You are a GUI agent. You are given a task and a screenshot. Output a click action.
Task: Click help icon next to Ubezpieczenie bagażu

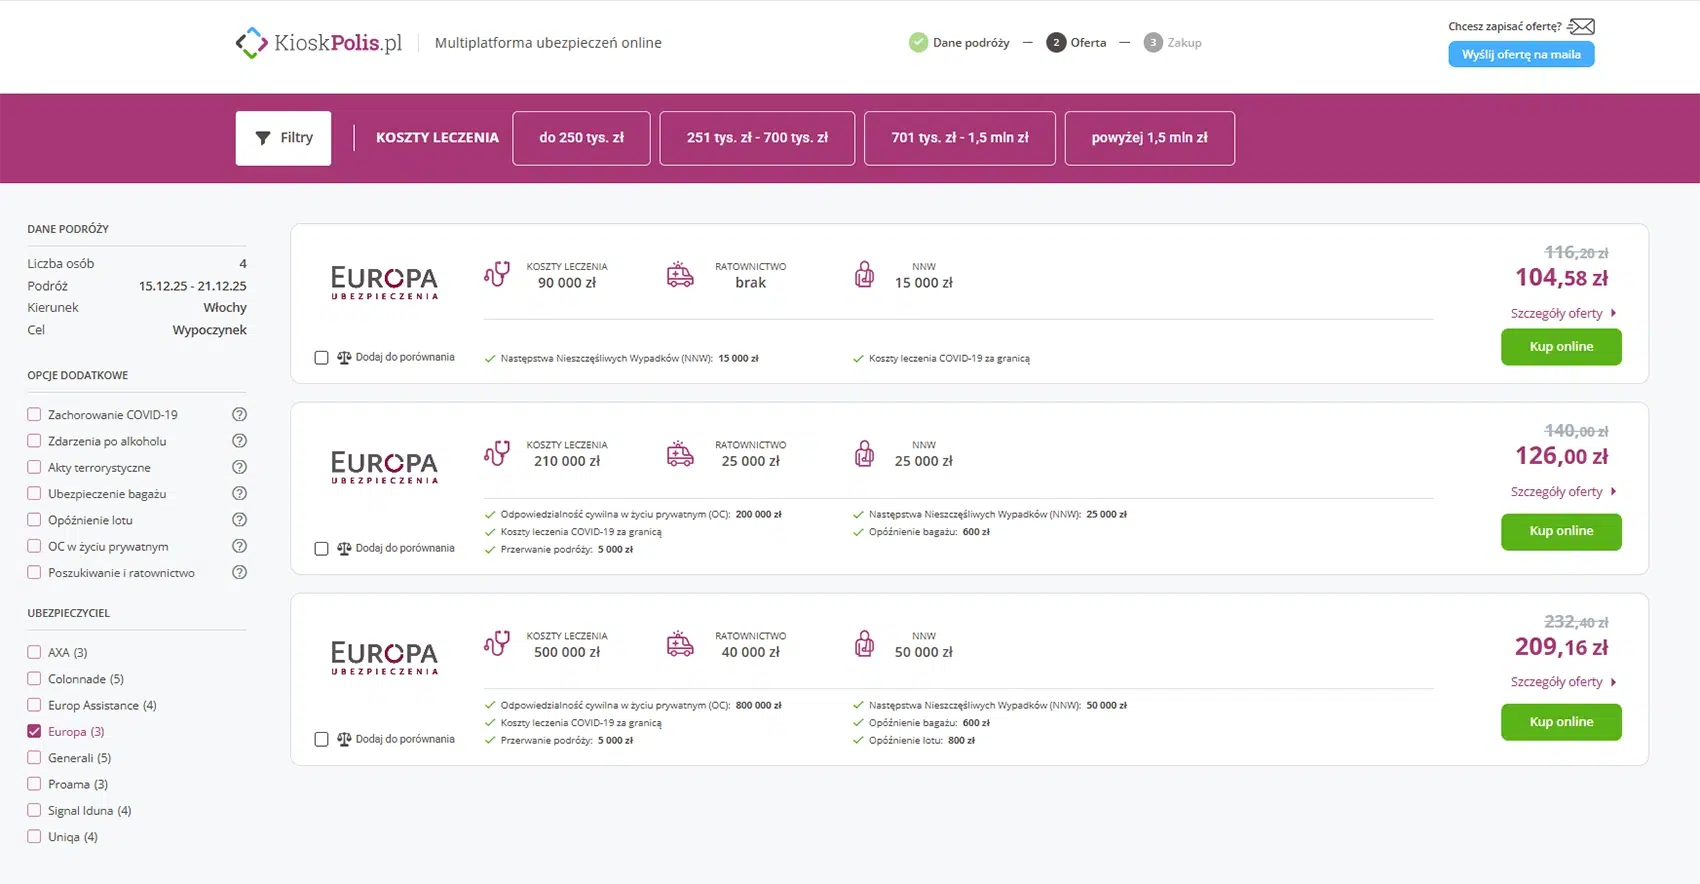239,494
